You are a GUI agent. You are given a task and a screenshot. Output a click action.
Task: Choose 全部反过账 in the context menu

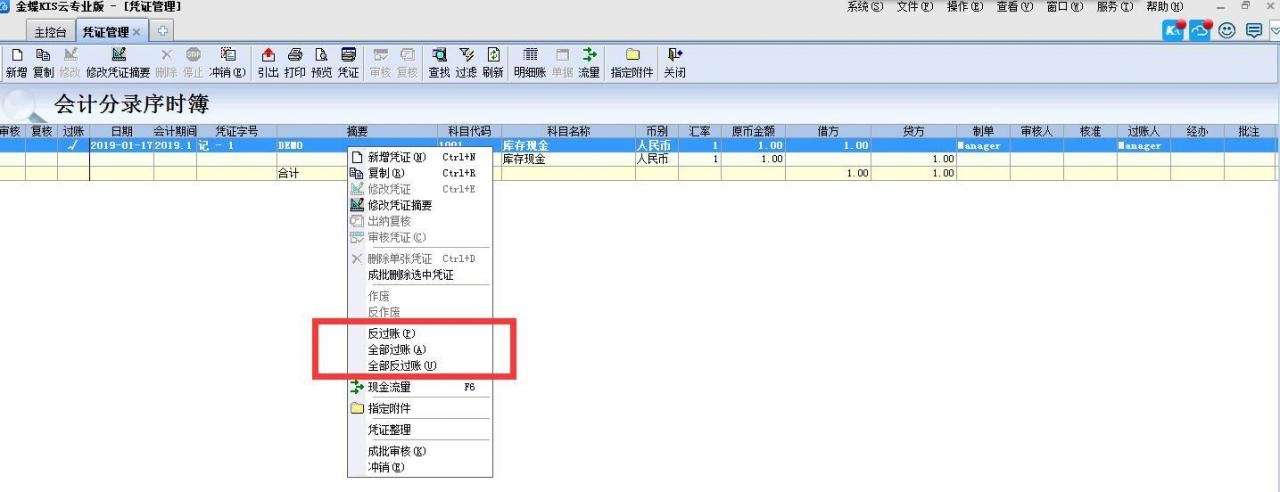point(419,365)
